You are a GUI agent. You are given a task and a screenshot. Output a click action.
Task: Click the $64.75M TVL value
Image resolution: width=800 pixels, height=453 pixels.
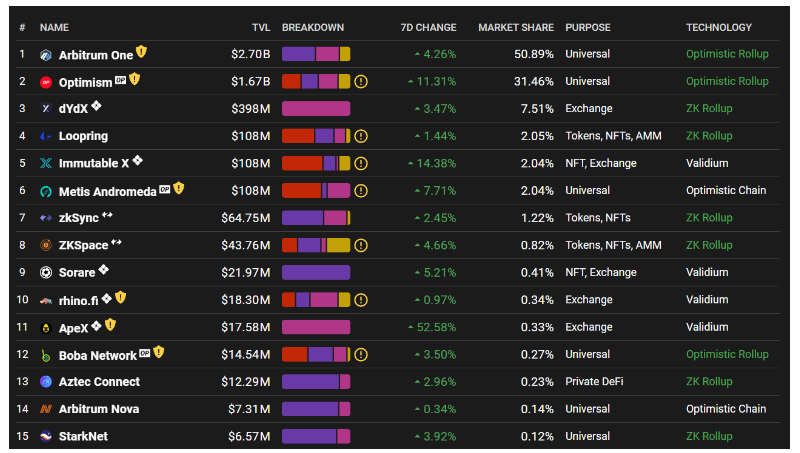coord(246,218)
